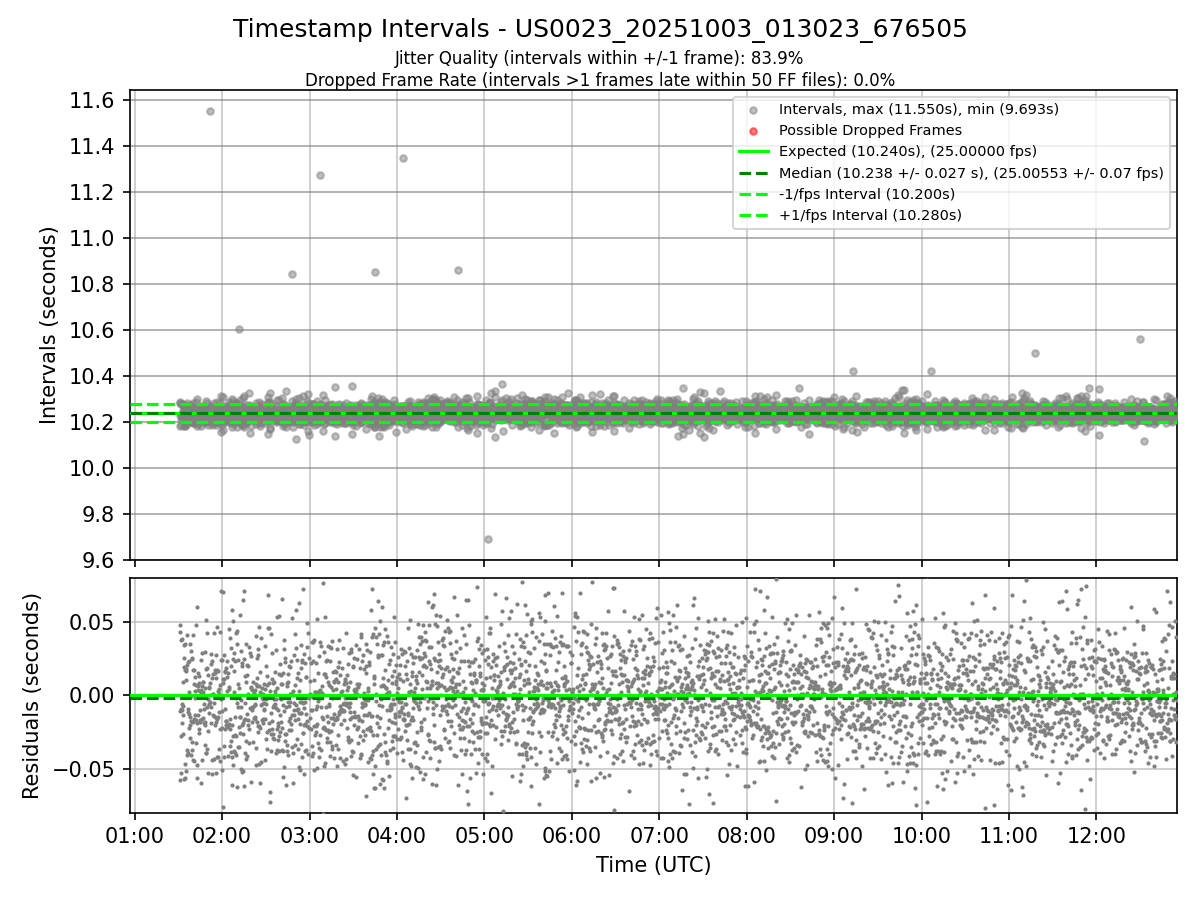This screenshot has height=900, width=1200.
Task: Click legend entry '+1/fps Interval (10.280s)'
Action: (870, 214)
